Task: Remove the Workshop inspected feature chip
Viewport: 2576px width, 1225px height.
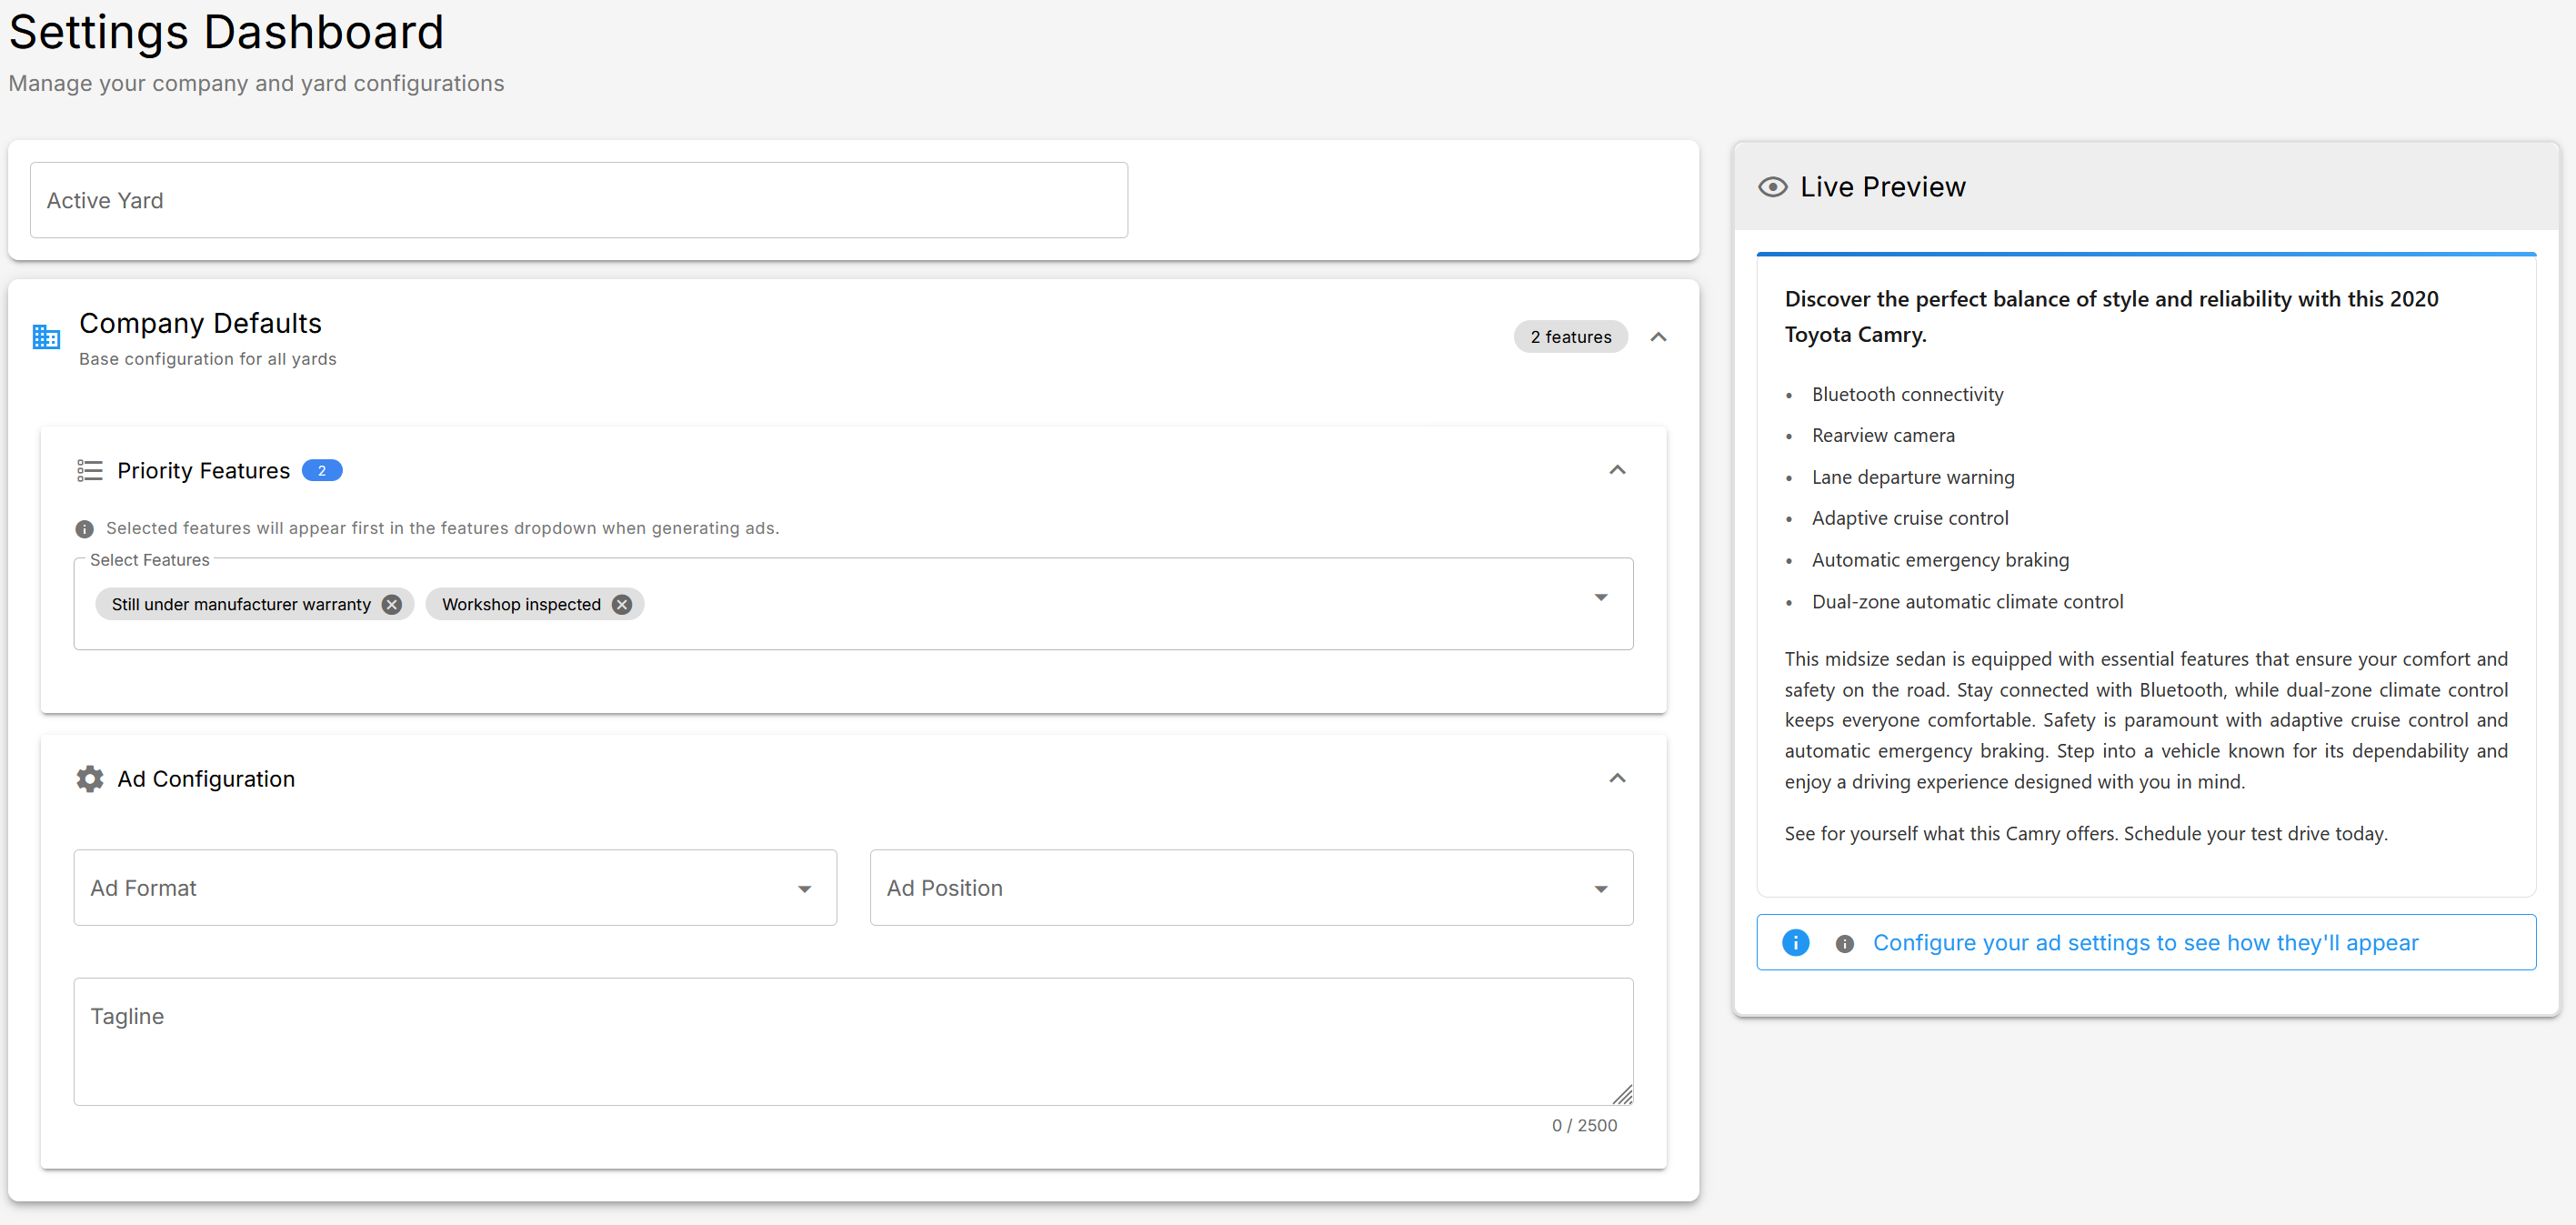Action: (621, 604)
